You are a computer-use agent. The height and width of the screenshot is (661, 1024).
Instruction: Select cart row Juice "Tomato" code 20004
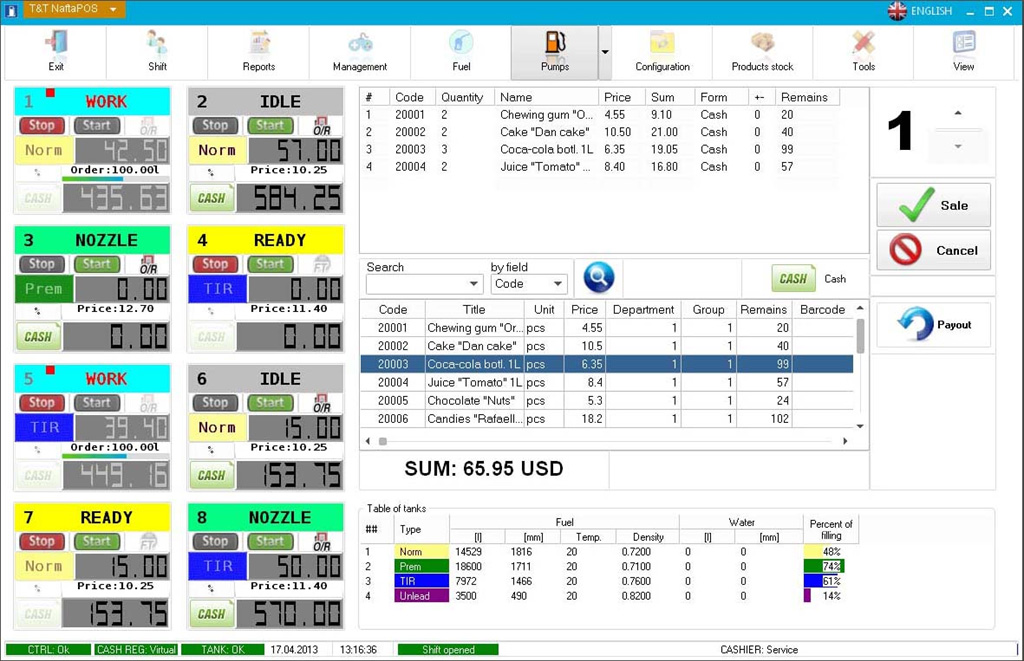(601, 167)
